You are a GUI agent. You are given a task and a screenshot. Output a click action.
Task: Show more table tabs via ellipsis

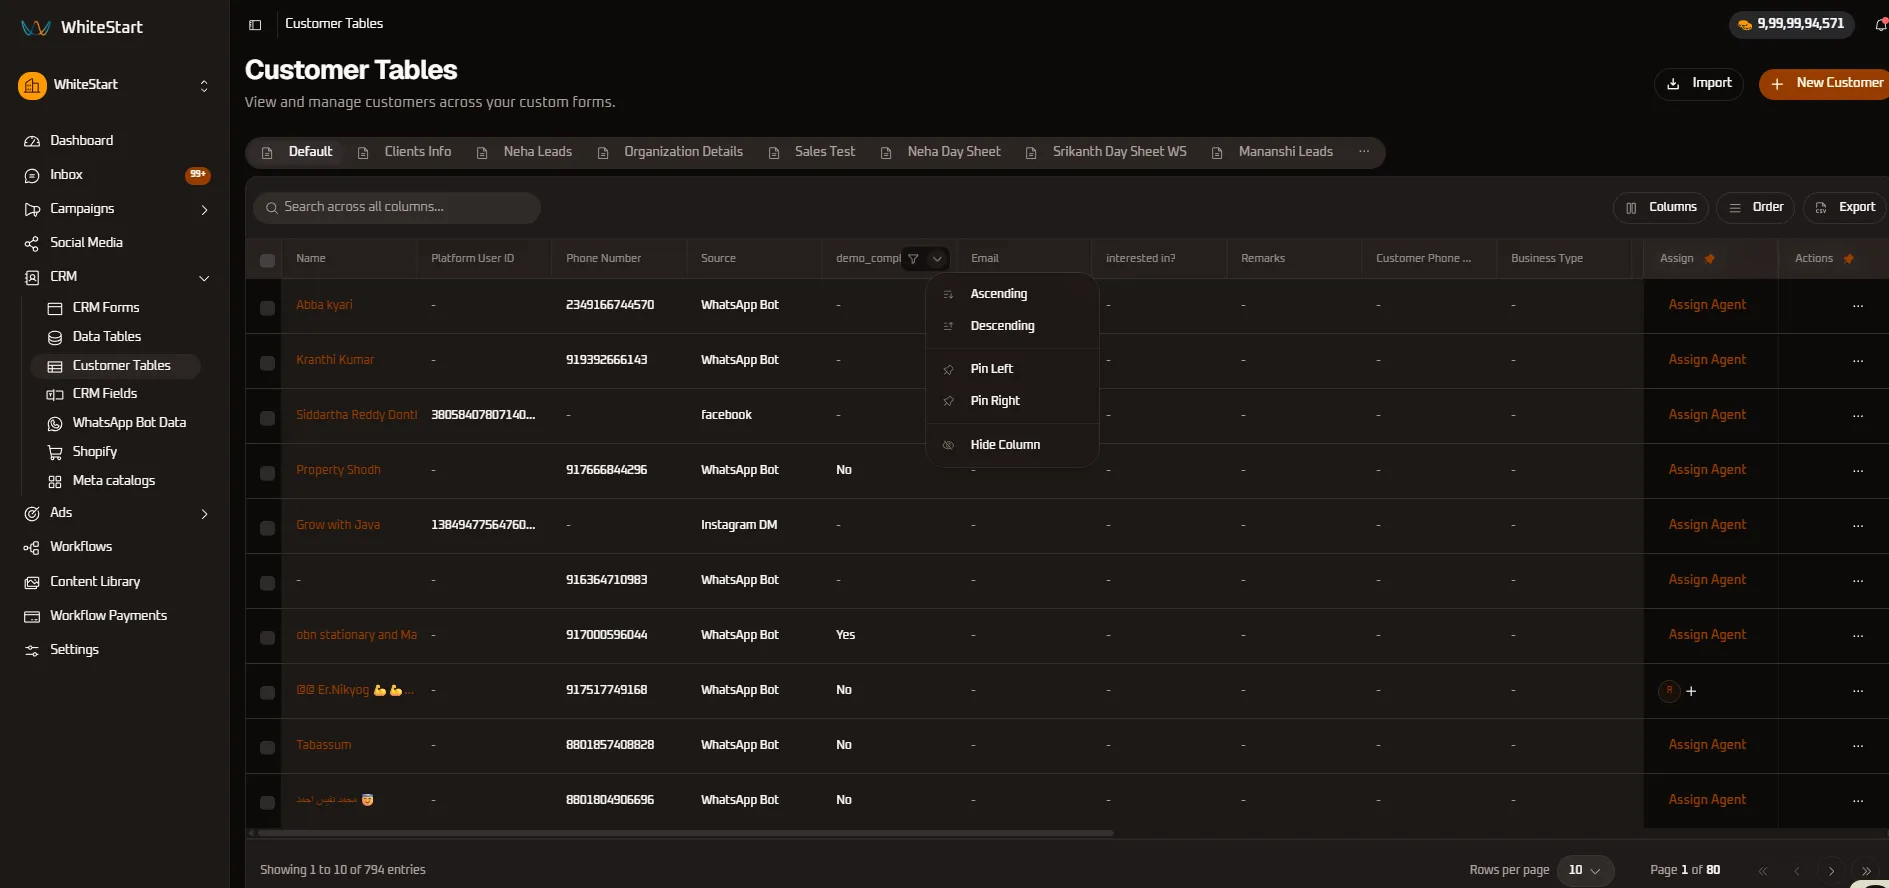pos(1364,152)
